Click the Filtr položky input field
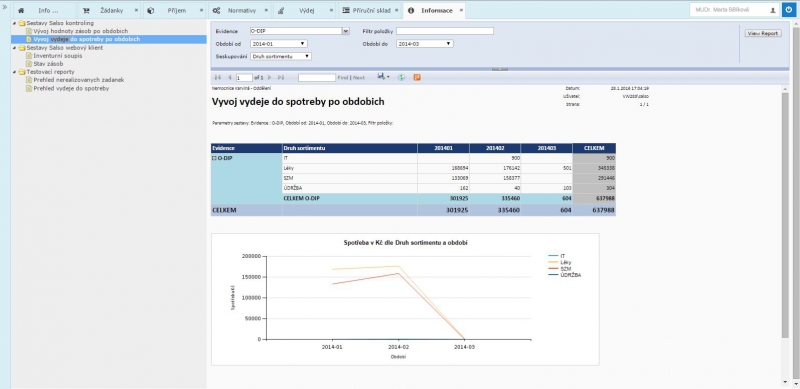Screen dimensions: 800x389 [445, 31]
